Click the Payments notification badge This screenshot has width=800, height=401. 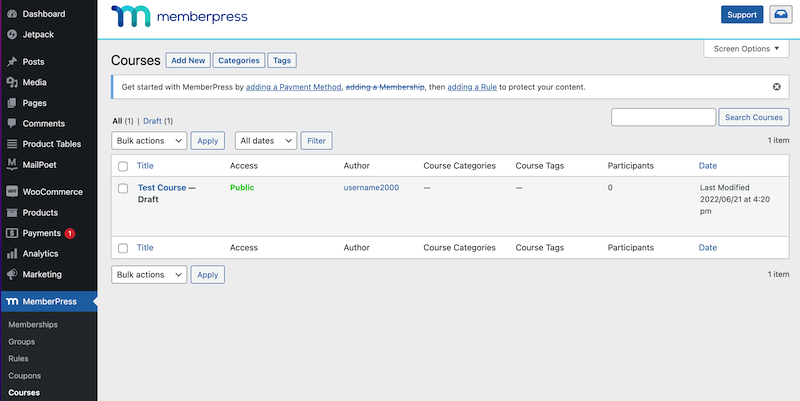click(x=70, y=233)
